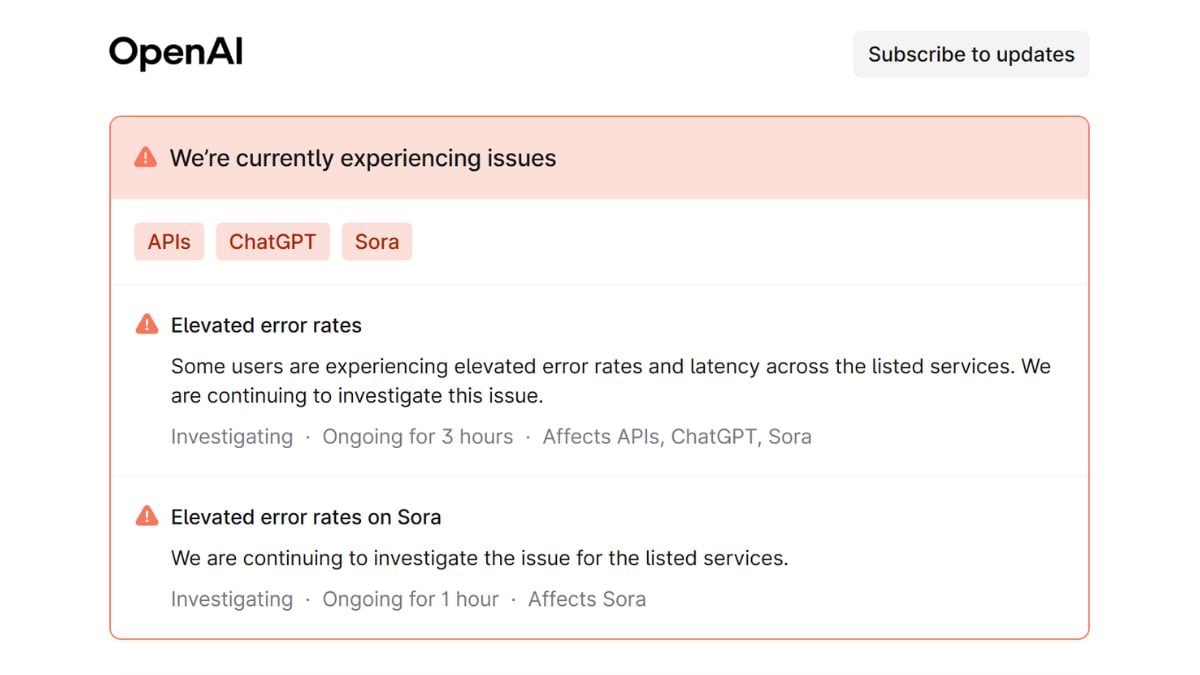Viewport: 1200px width, 675px height.
Task: Click the Ongoing for 1 hour text
Action: [410, 600]
